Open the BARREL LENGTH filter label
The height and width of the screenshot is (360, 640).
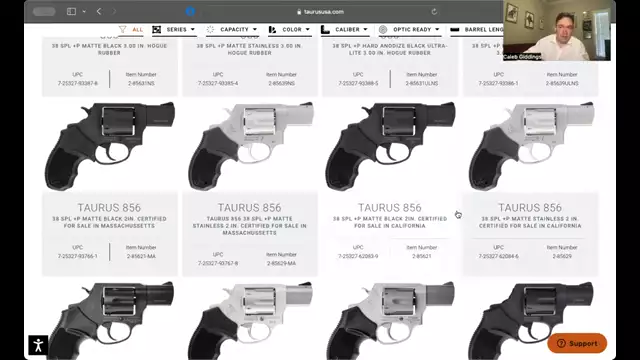point(484,29)
